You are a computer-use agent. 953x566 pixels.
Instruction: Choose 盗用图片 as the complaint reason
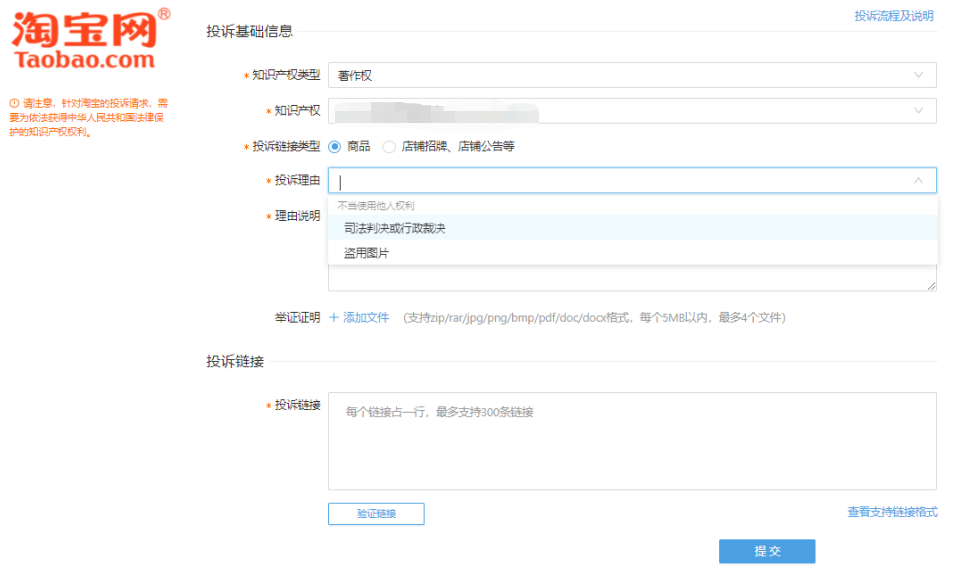tap(366, 253)
